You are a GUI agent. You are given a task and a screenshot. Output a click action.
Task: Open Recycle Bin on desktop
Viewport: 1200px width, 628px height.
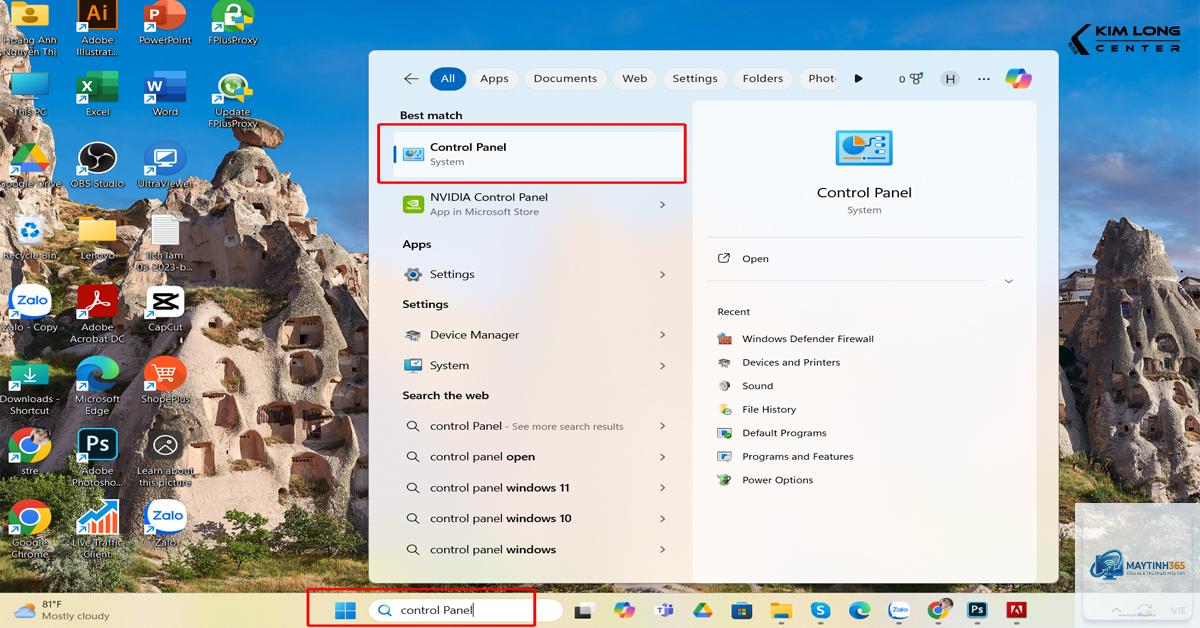[30, 238]
